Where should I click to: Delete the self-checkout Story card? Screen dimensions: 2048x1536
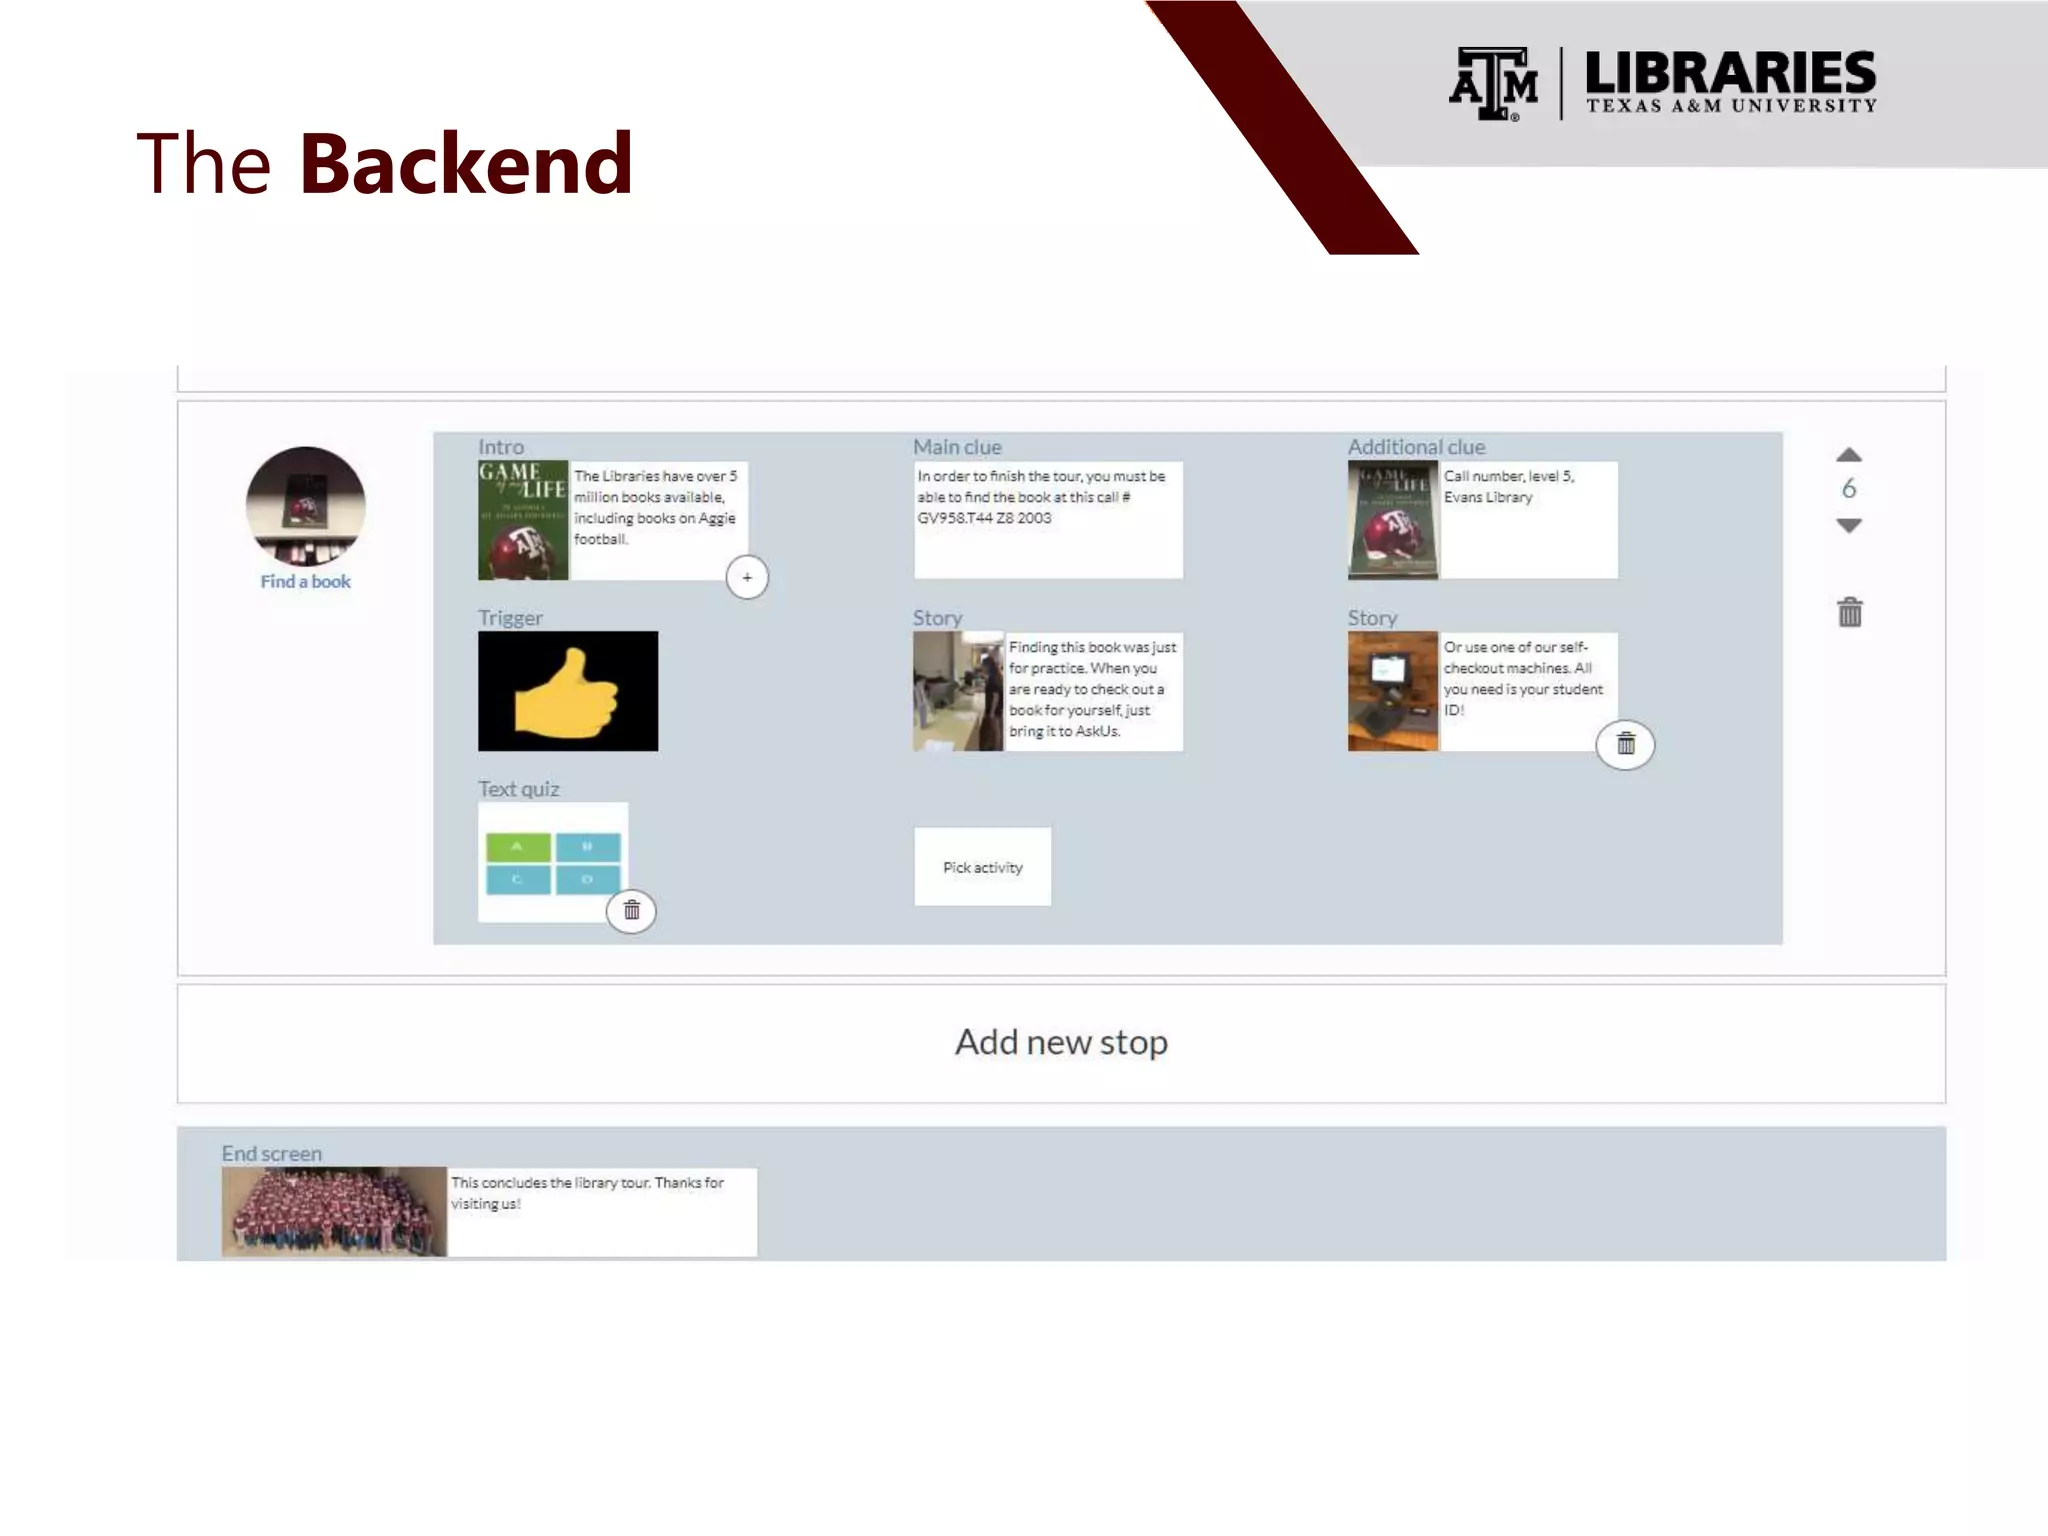[1625, 744]
